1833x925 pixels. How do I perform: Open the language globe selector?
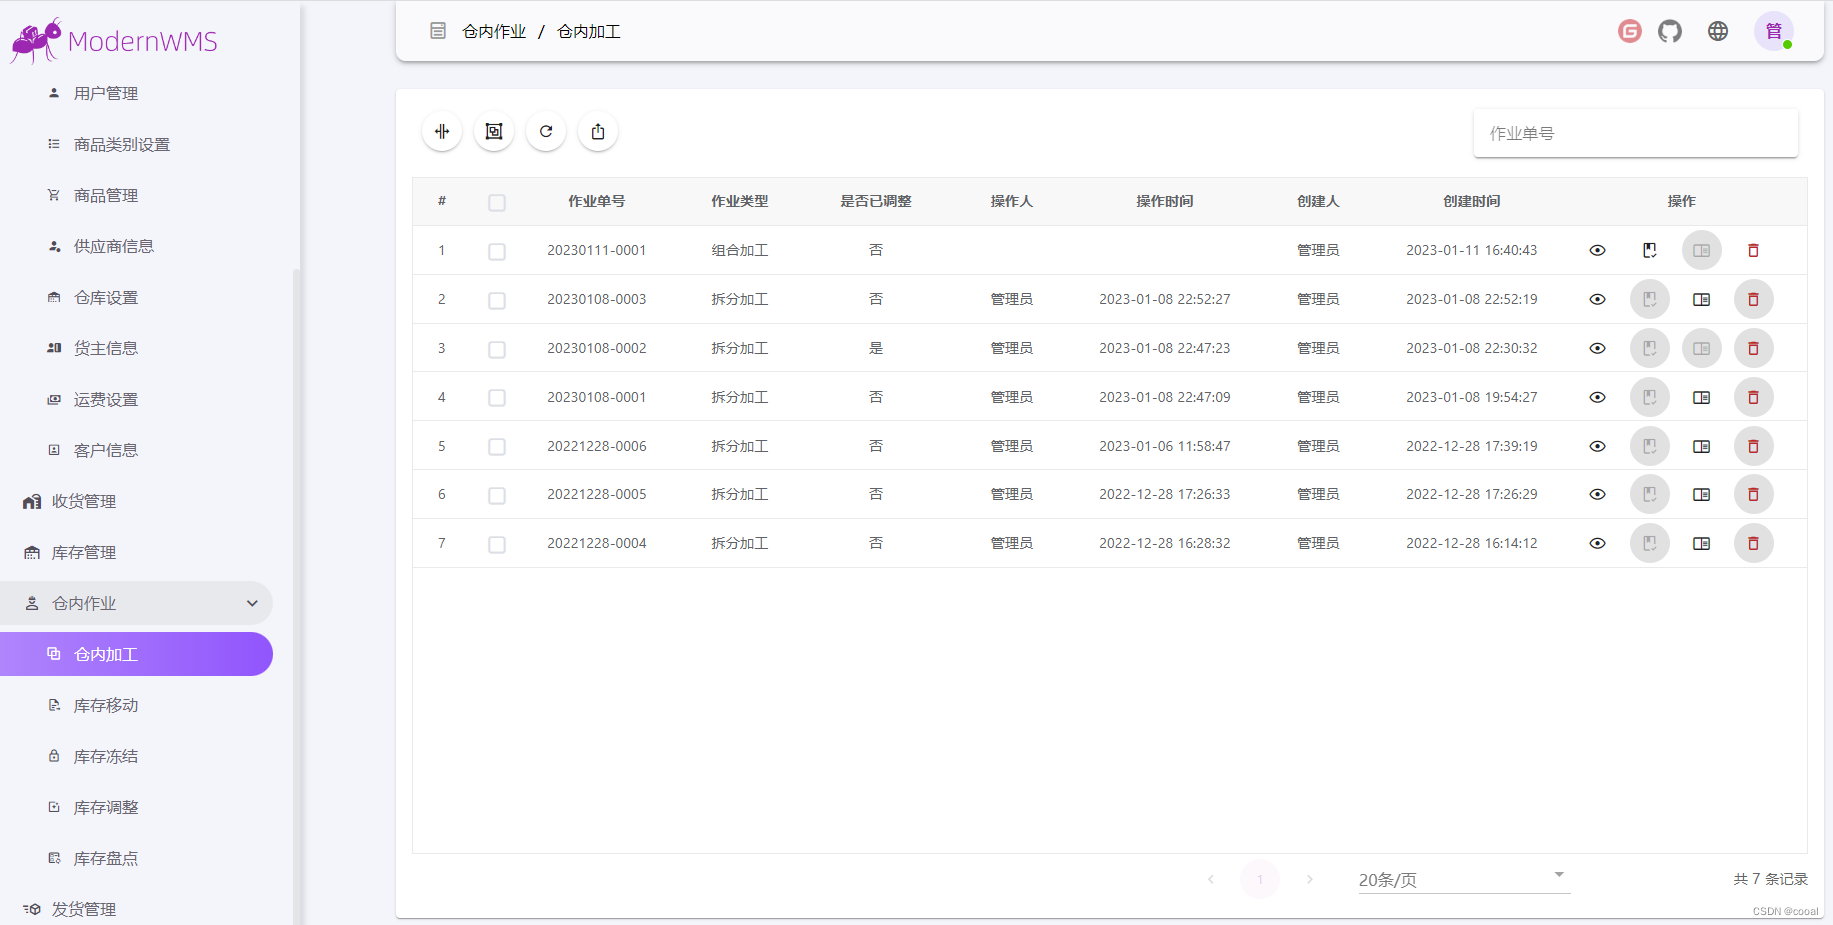1717,31
